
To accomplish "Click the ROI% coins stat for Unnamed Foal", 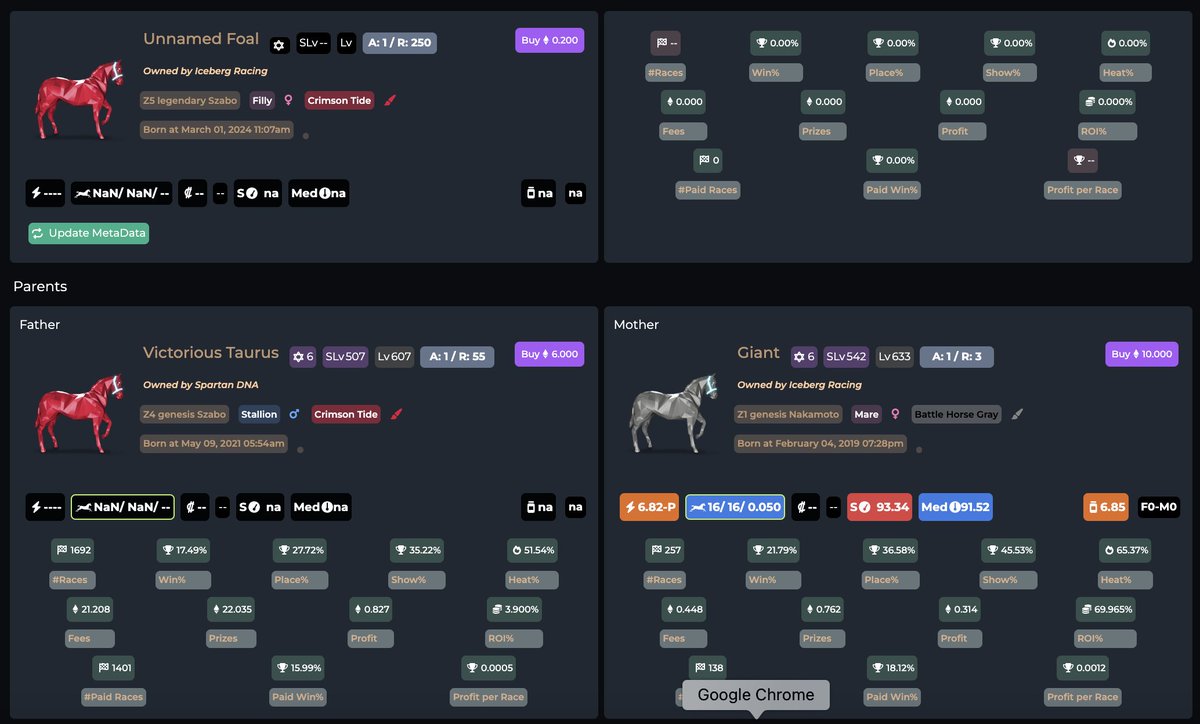I will 1108,101.
